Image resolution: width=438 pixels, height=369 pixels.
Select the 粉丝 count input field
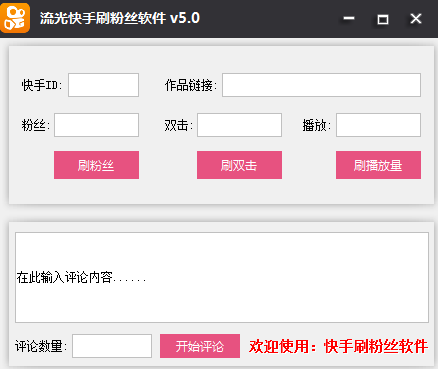(x=96, y=125)
